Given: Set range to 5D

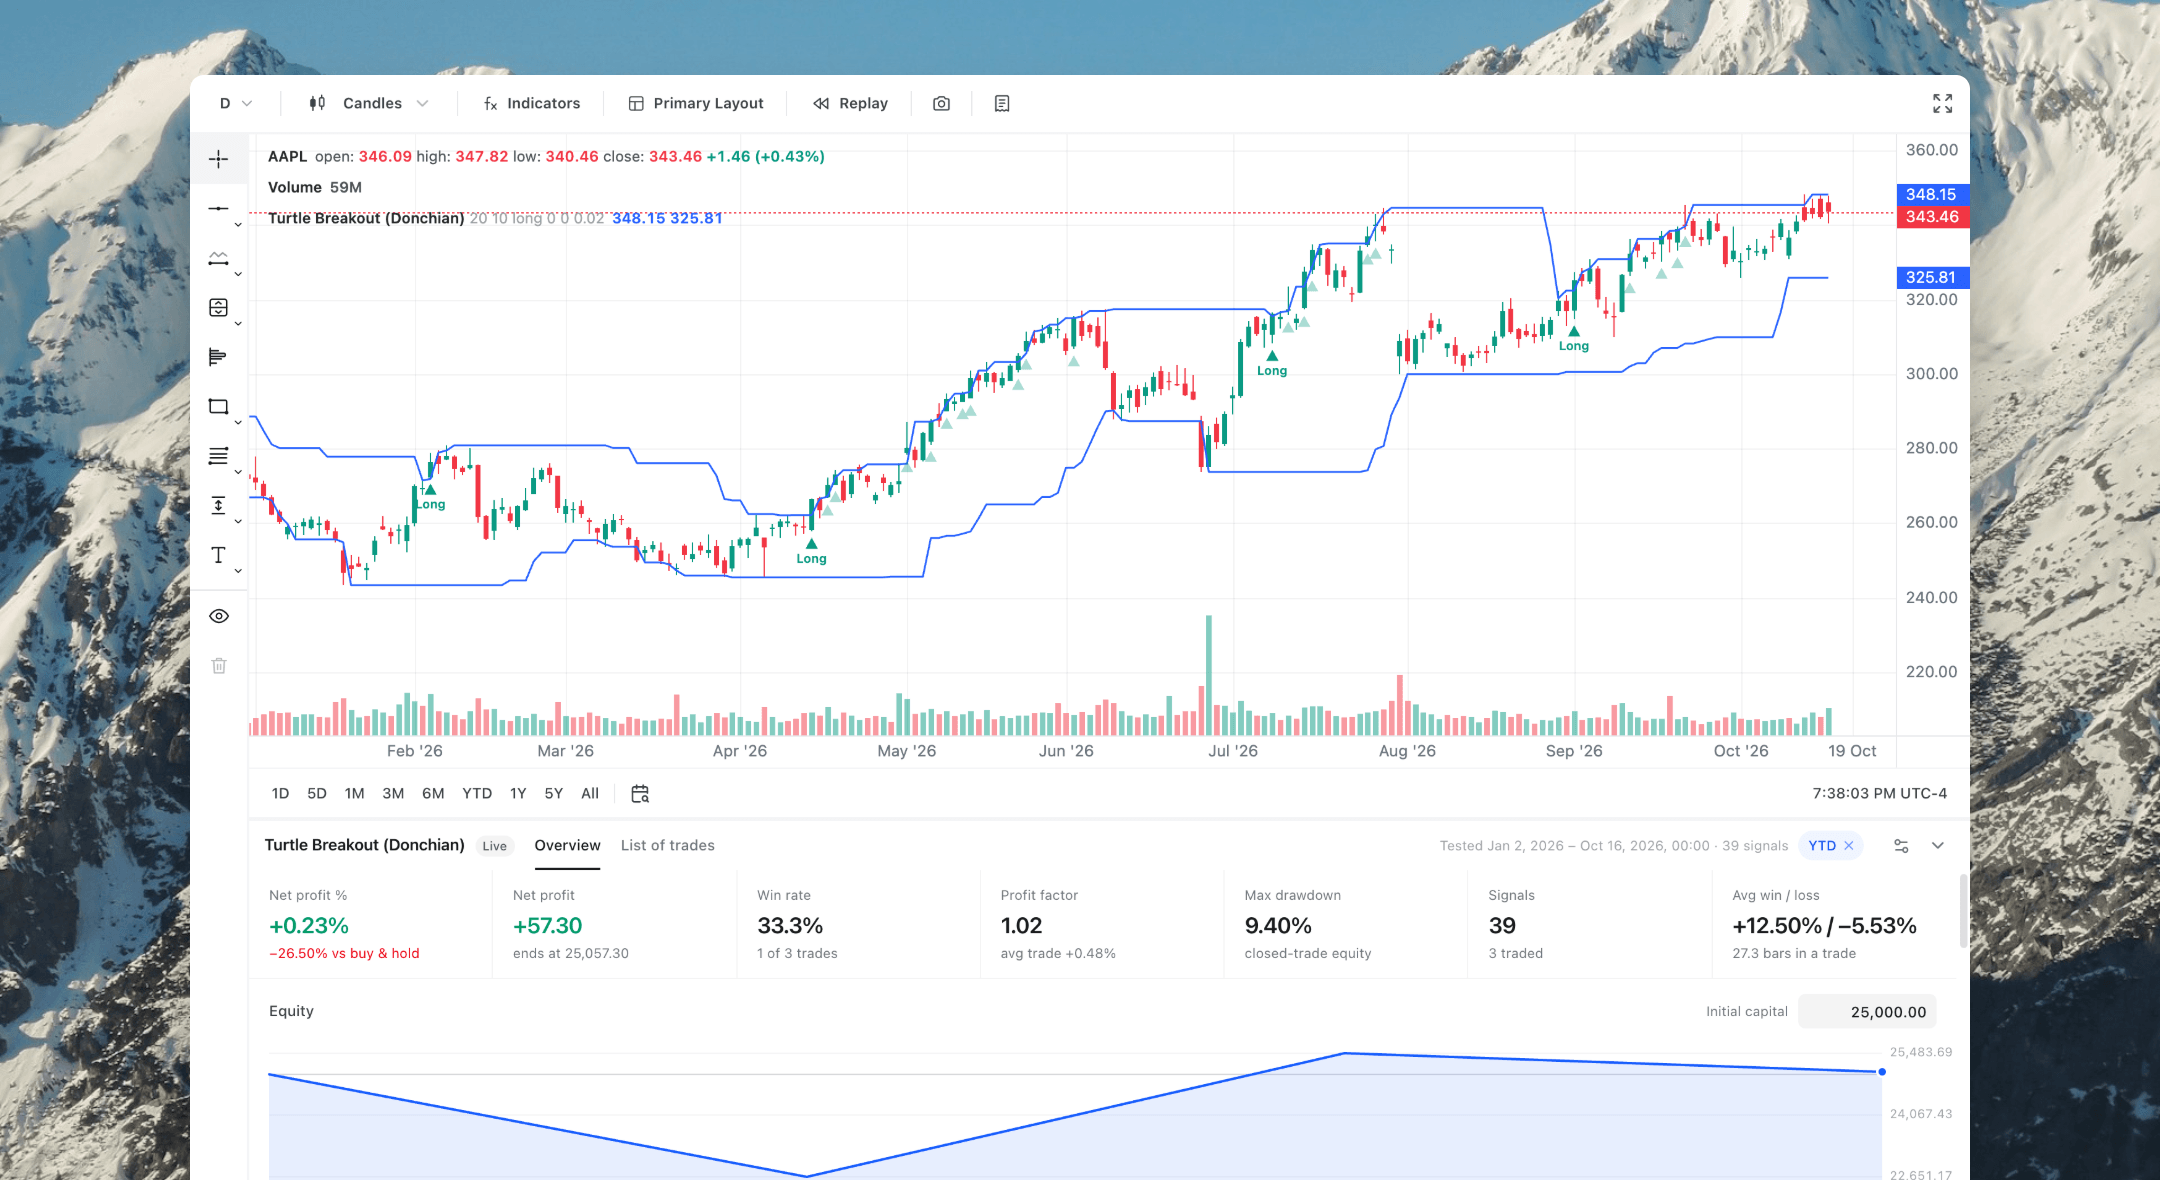Looking at the screenshot, I should [317, 793].
